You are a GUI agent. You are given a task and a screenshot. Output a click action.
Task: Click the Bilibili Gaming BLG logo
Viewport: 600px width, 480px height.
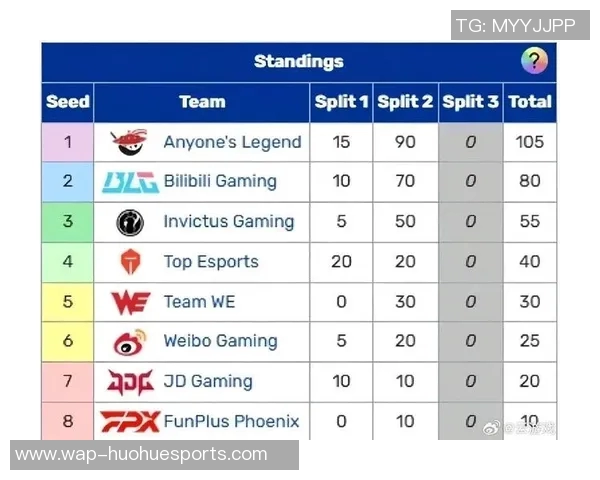coord(131,182)
